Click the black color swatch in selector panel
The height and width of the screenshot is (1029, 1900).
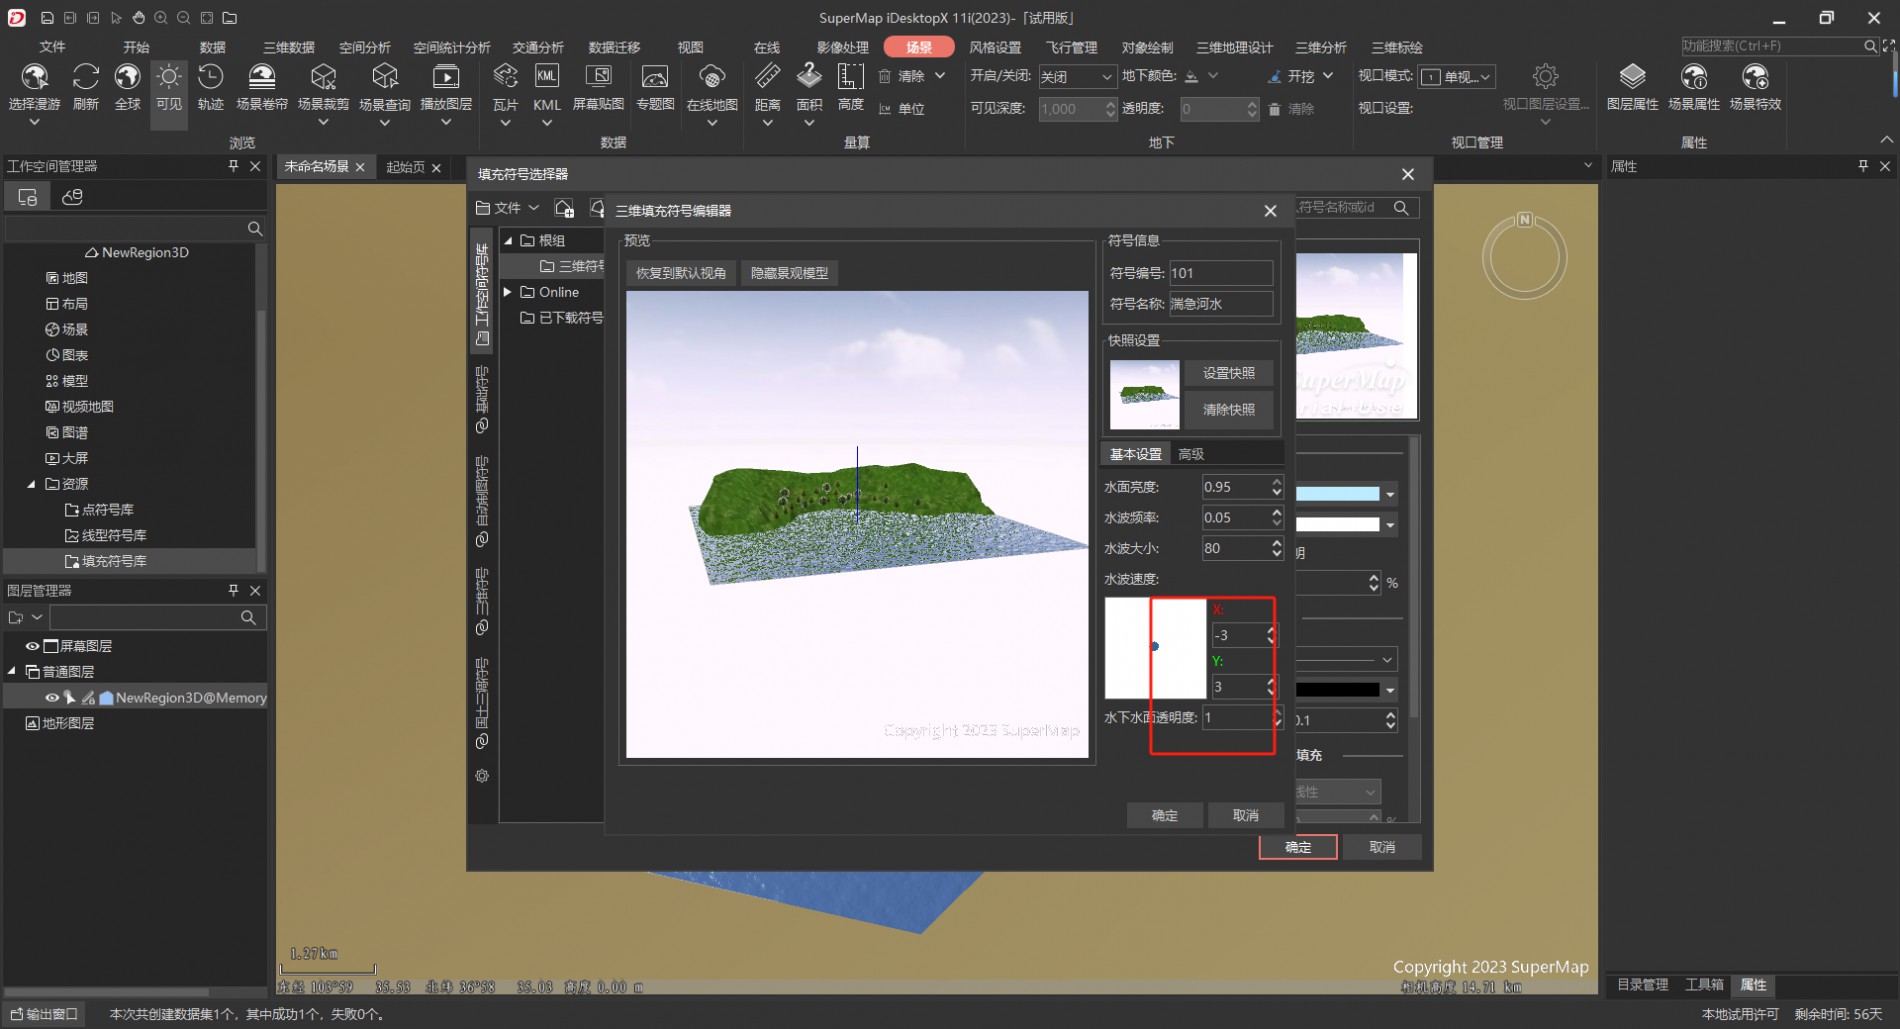click(x=1337, y=690)
